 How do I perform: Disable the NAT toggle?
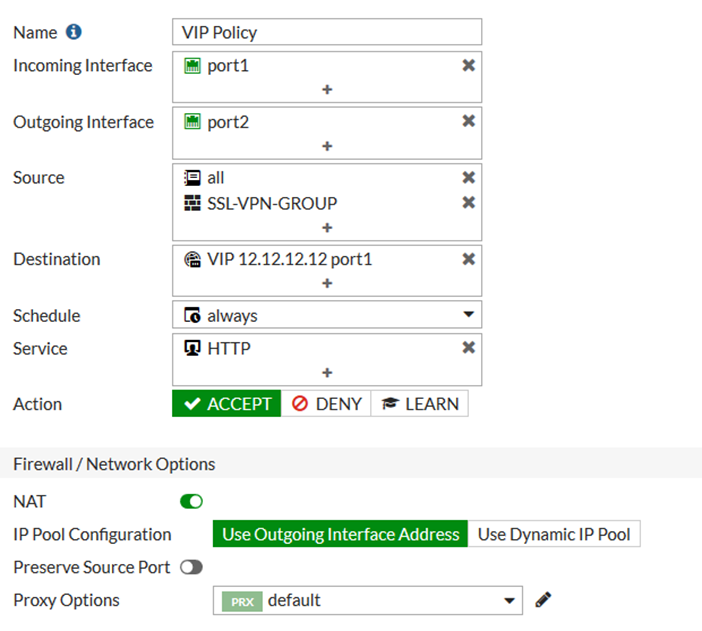coord(191,501)
